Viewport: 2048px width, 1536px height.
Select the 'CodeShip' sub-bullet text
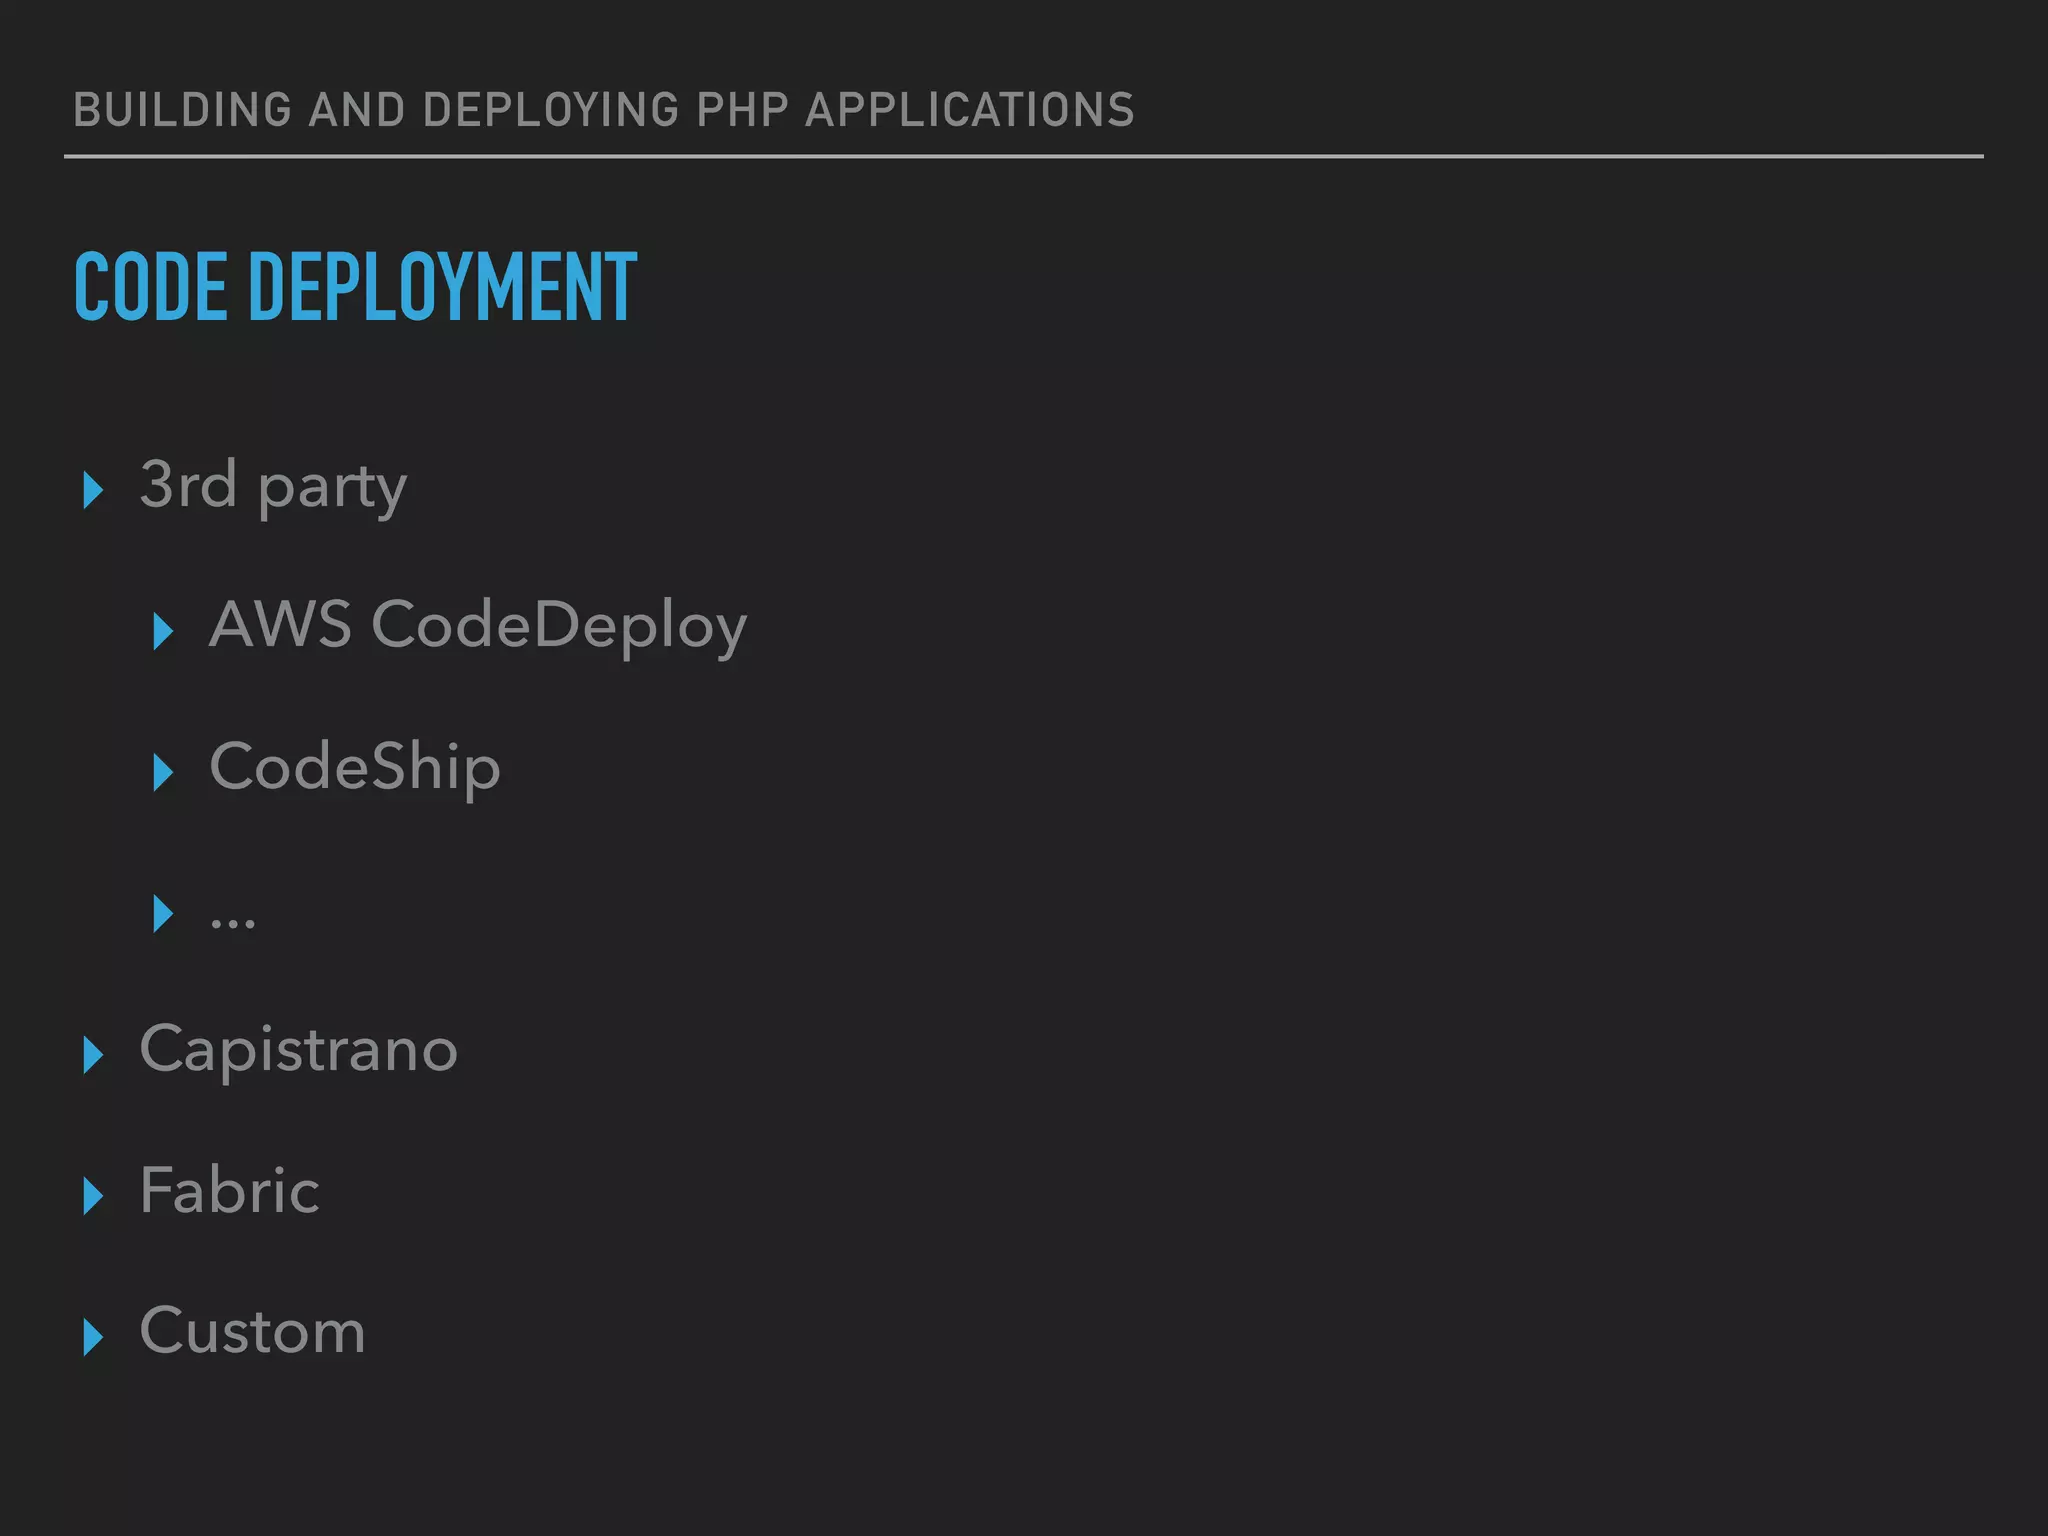coord(355,769)
